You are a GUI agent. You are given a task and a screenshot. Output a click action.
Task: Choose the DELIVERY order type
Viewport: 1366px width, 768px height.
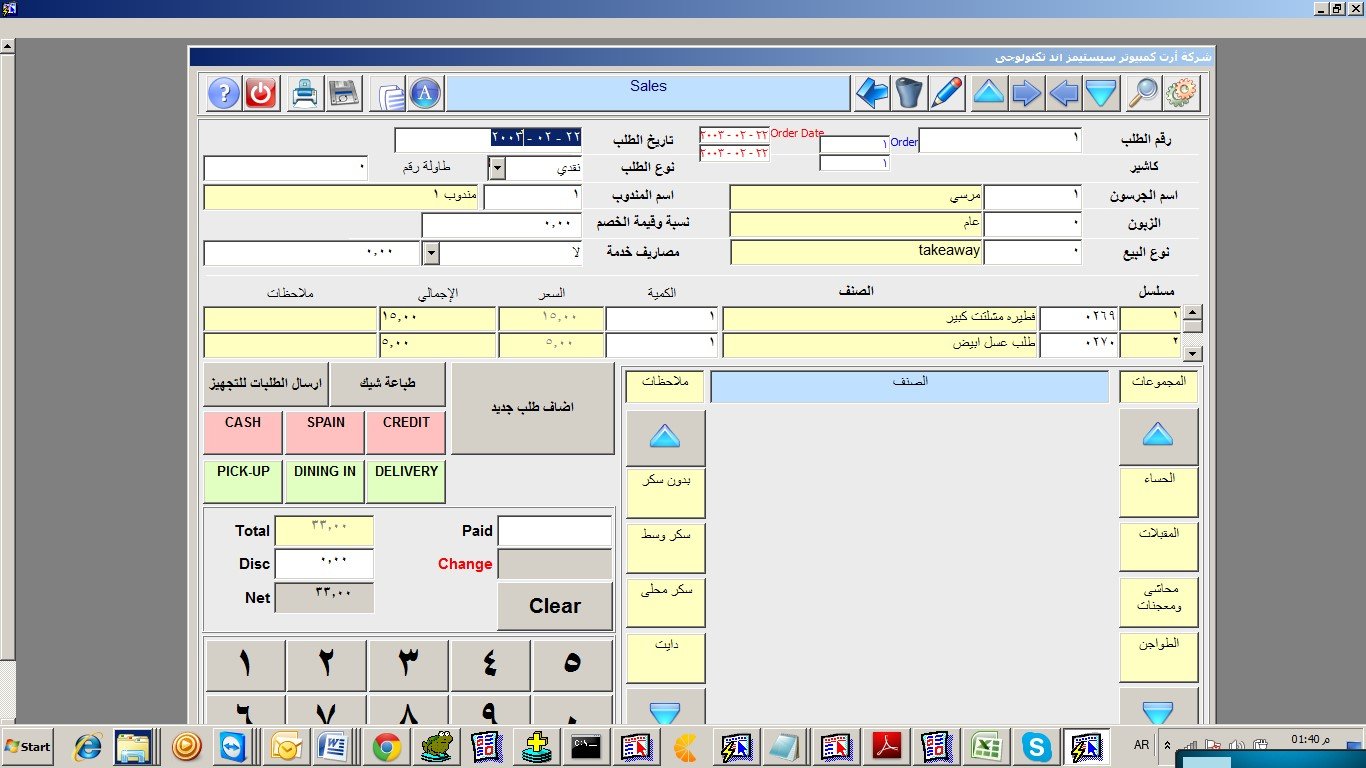(x=406, y=481)
